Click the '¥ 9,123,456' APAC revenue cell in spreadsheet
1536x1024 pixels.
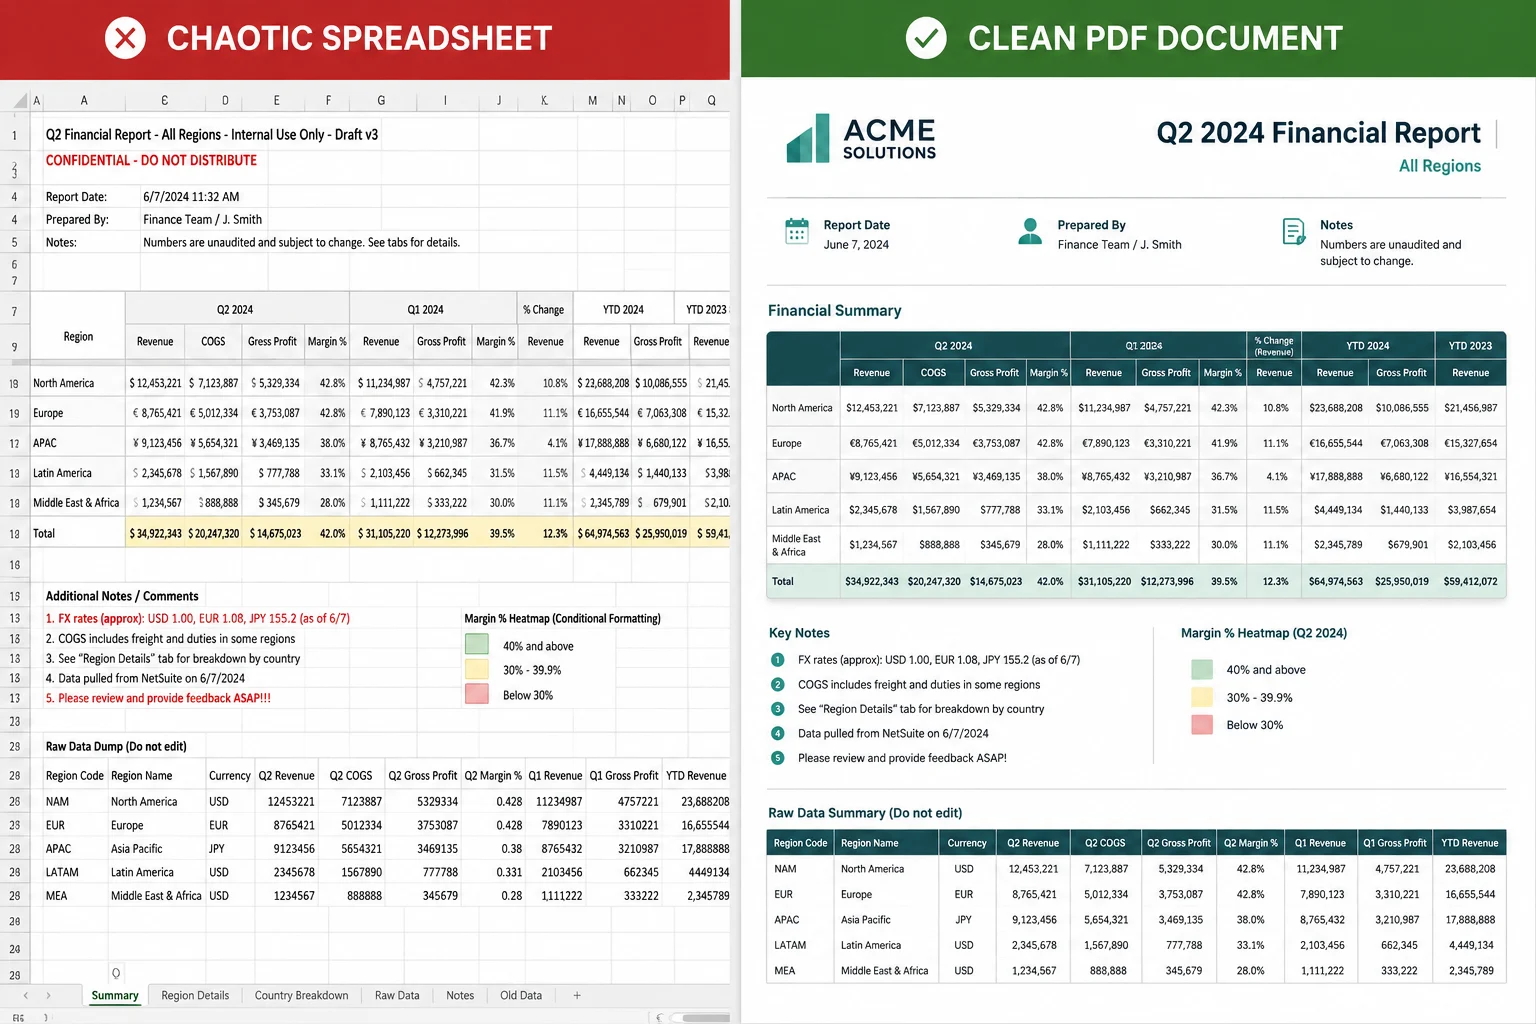(157, 443)
